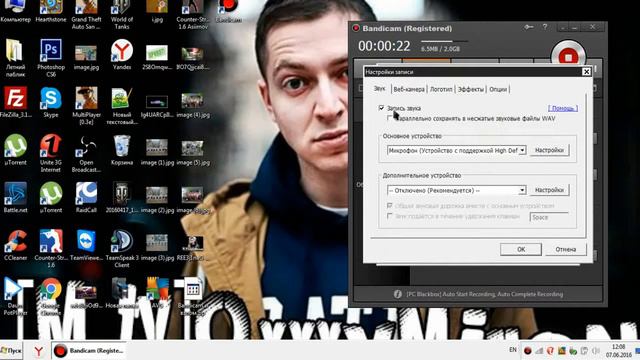Toggle the Запись звука checkbox
This screenshot has width=640, height=360.
coord(381,108)
